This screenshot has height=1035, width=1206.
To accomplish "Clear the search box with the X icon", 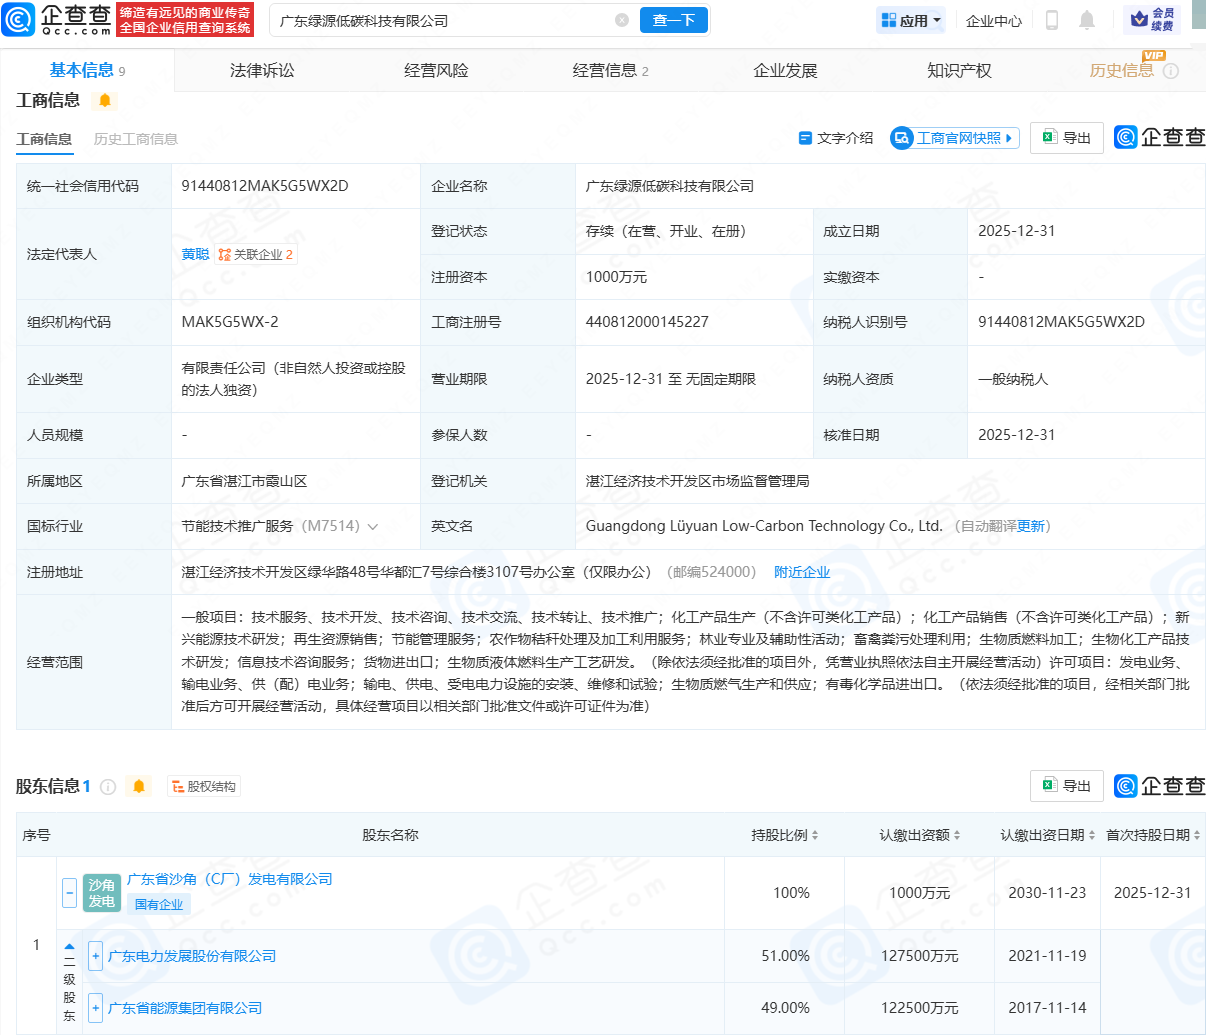I will (621, 20).
